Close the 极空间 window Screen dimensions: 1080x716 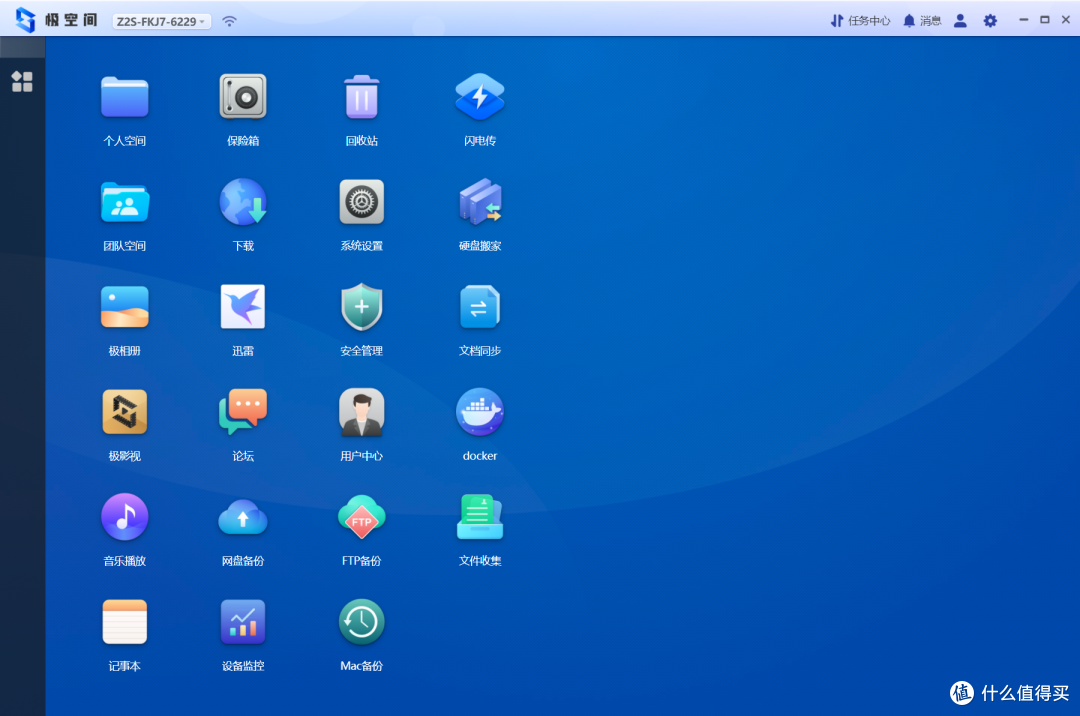[1066, 20]
